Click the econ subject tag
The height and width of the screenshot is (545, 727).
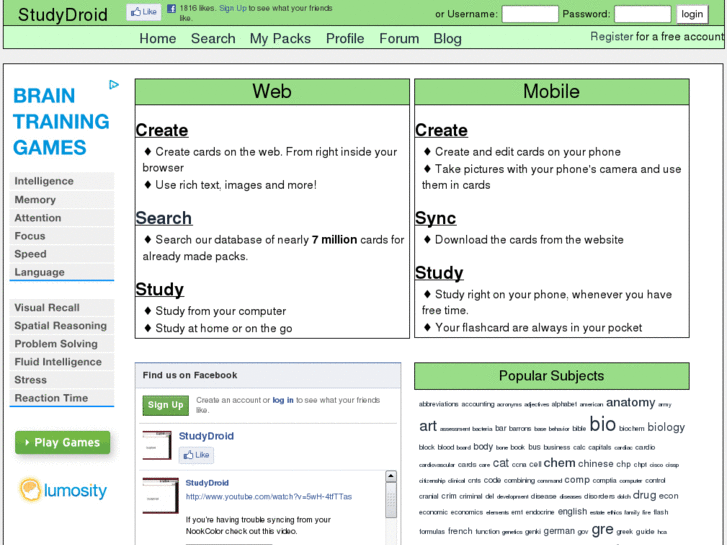pyautogui.click(x=669, y=496)
